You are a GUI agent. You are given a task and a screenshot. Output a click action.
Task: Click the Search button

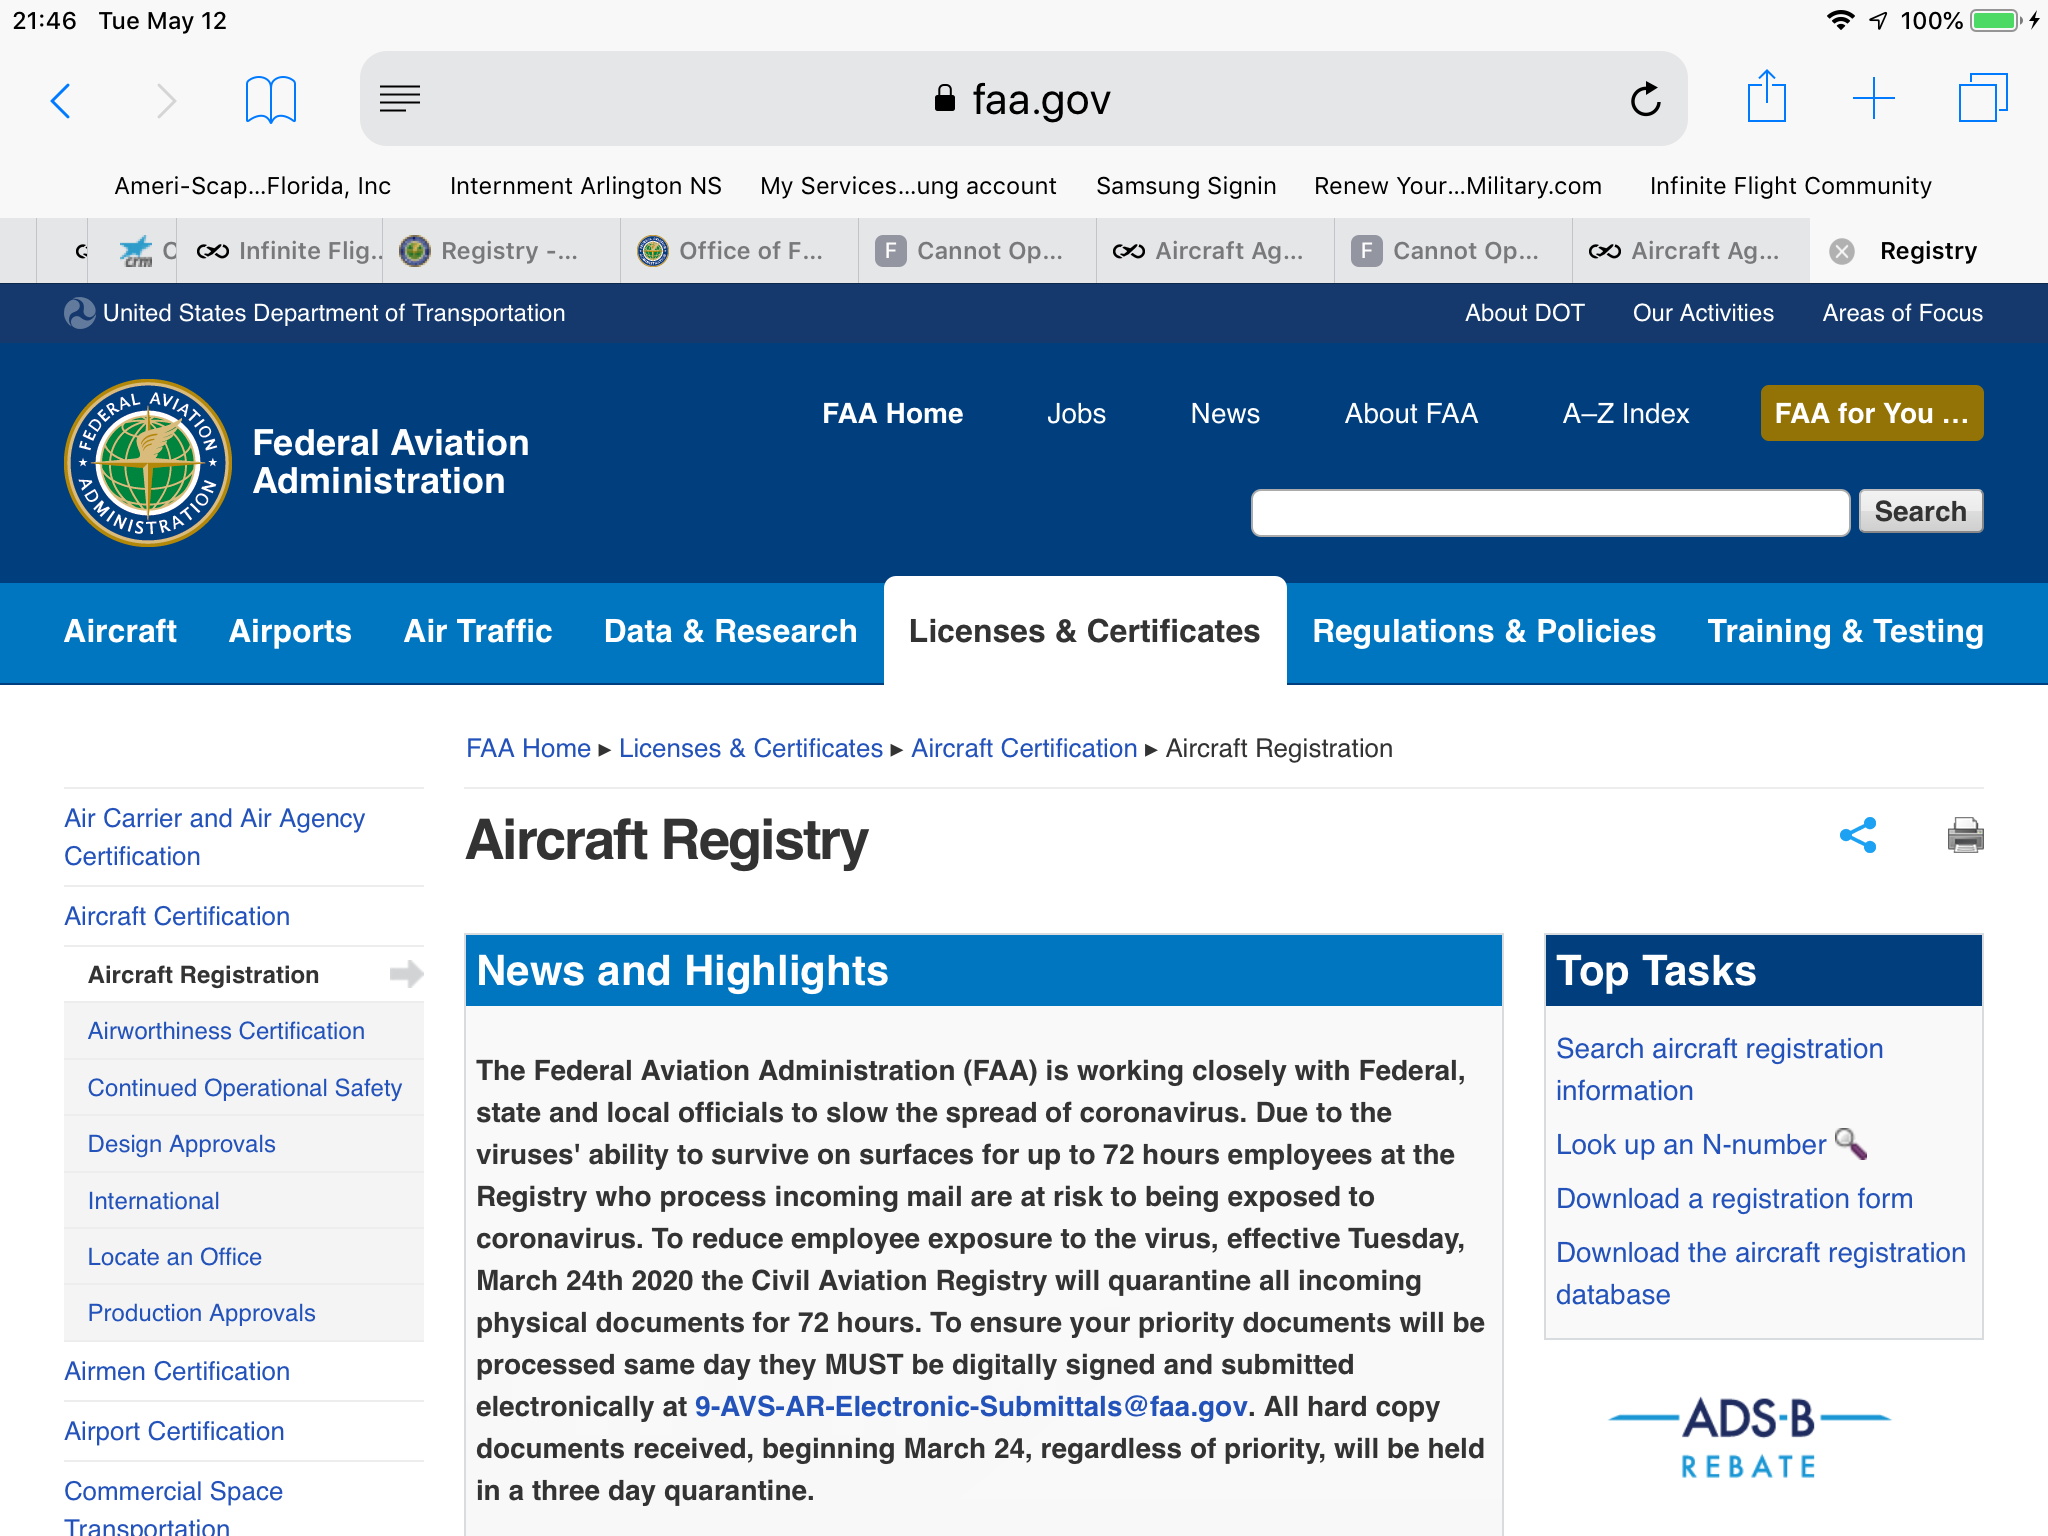[x=1920, y=512]
